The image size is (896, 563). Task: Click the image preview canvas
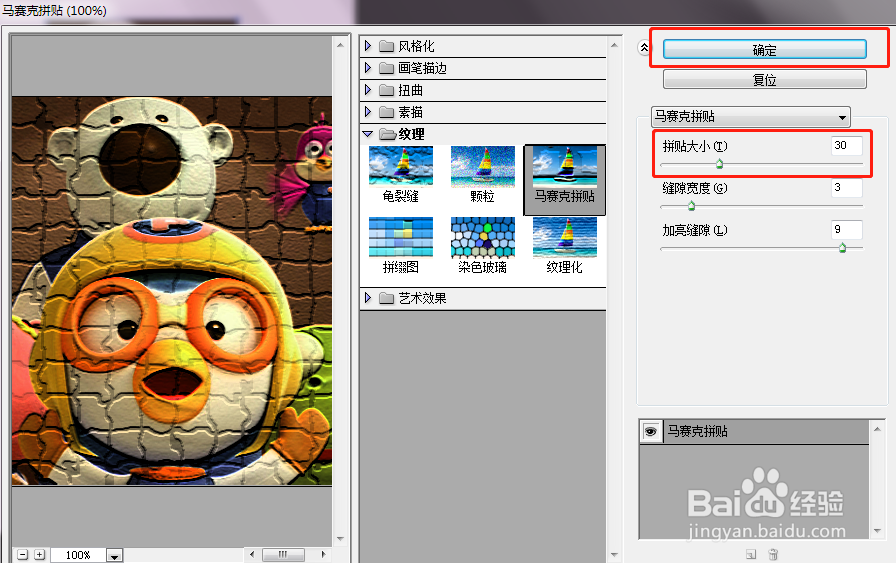(171, 290)
